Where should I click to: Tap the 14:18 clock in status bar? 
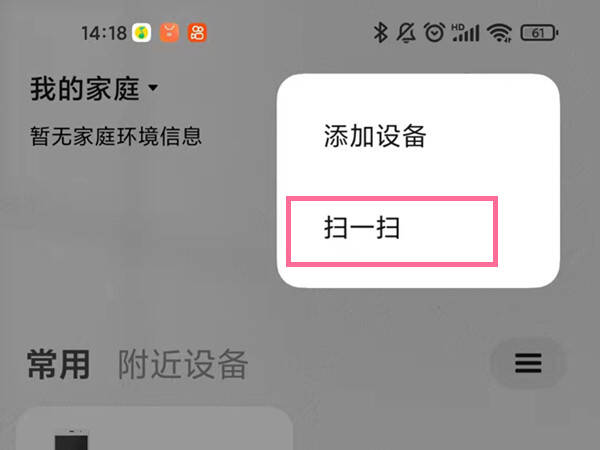104,33
